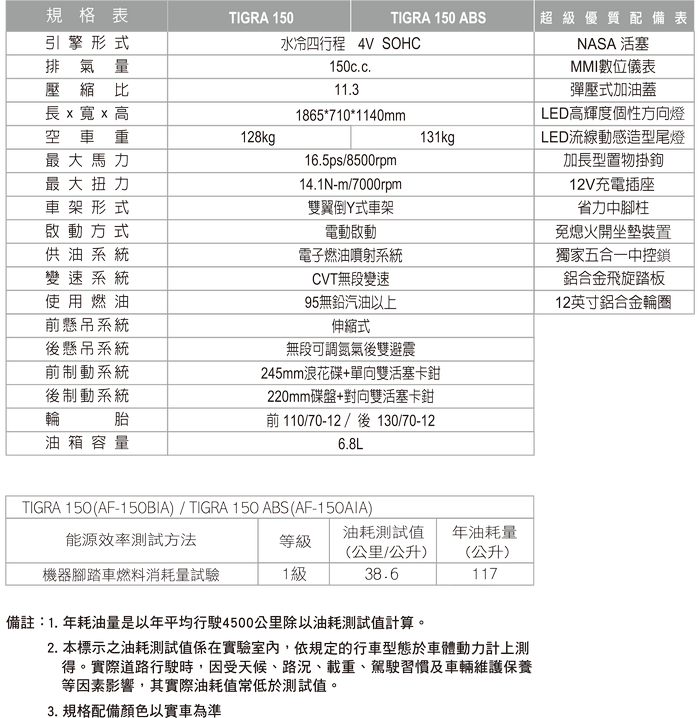Screen dimensions: 700x718
Task: Click the 供油系統 row label
Action: (x=87, y=255)
